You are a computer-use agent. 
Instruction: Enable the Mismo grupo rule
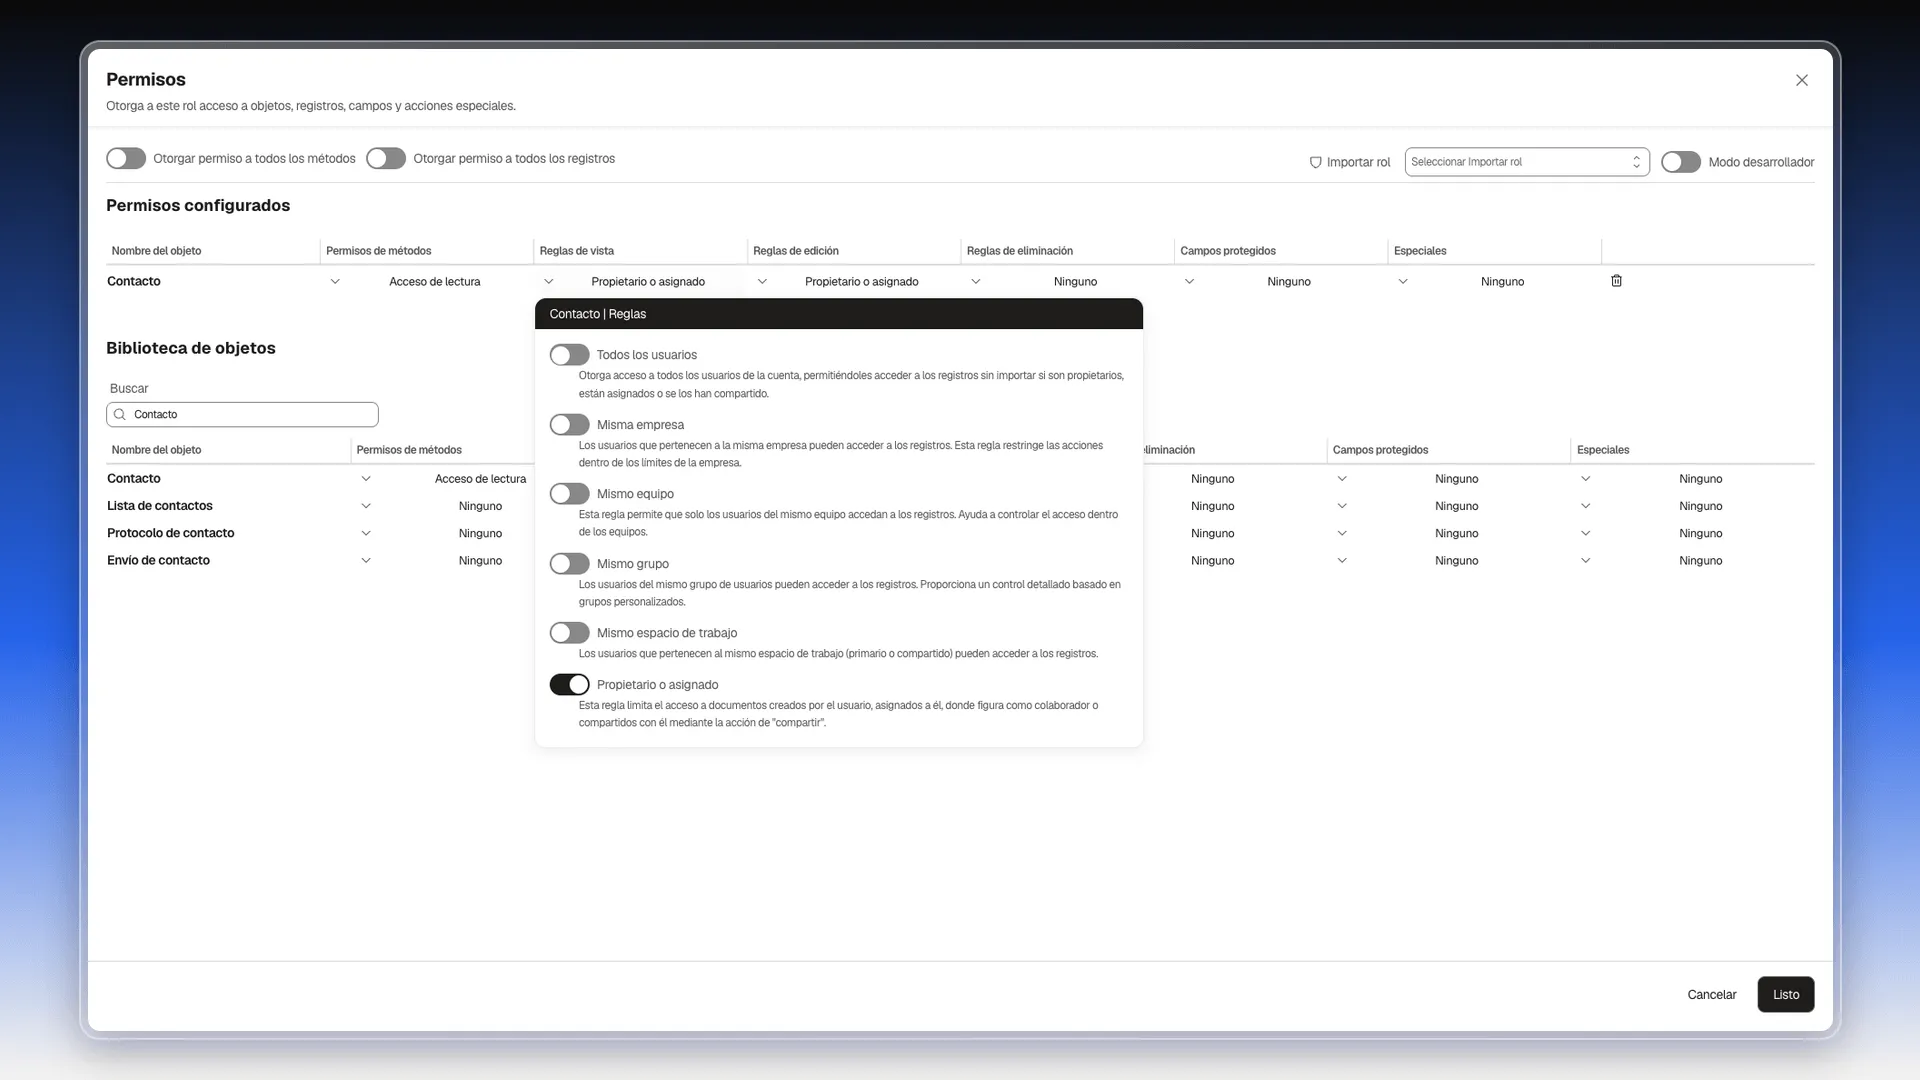pos(569,564)
